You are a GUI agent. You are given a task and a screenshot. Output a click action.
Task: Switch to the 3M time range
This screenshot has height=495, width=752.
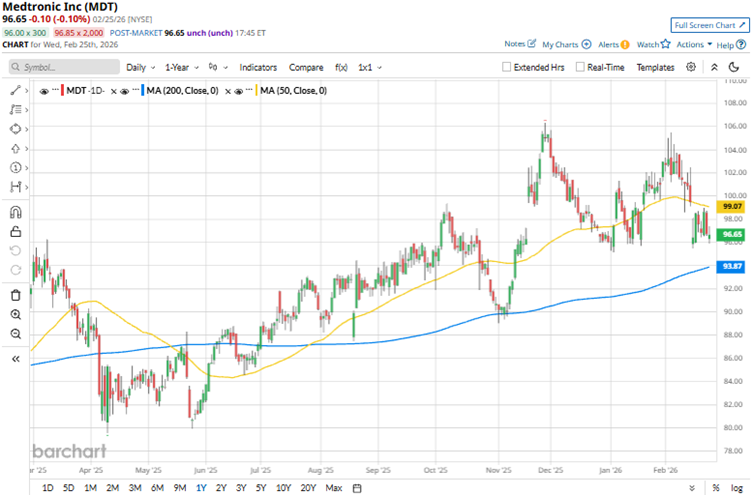(x=134, y=487)
